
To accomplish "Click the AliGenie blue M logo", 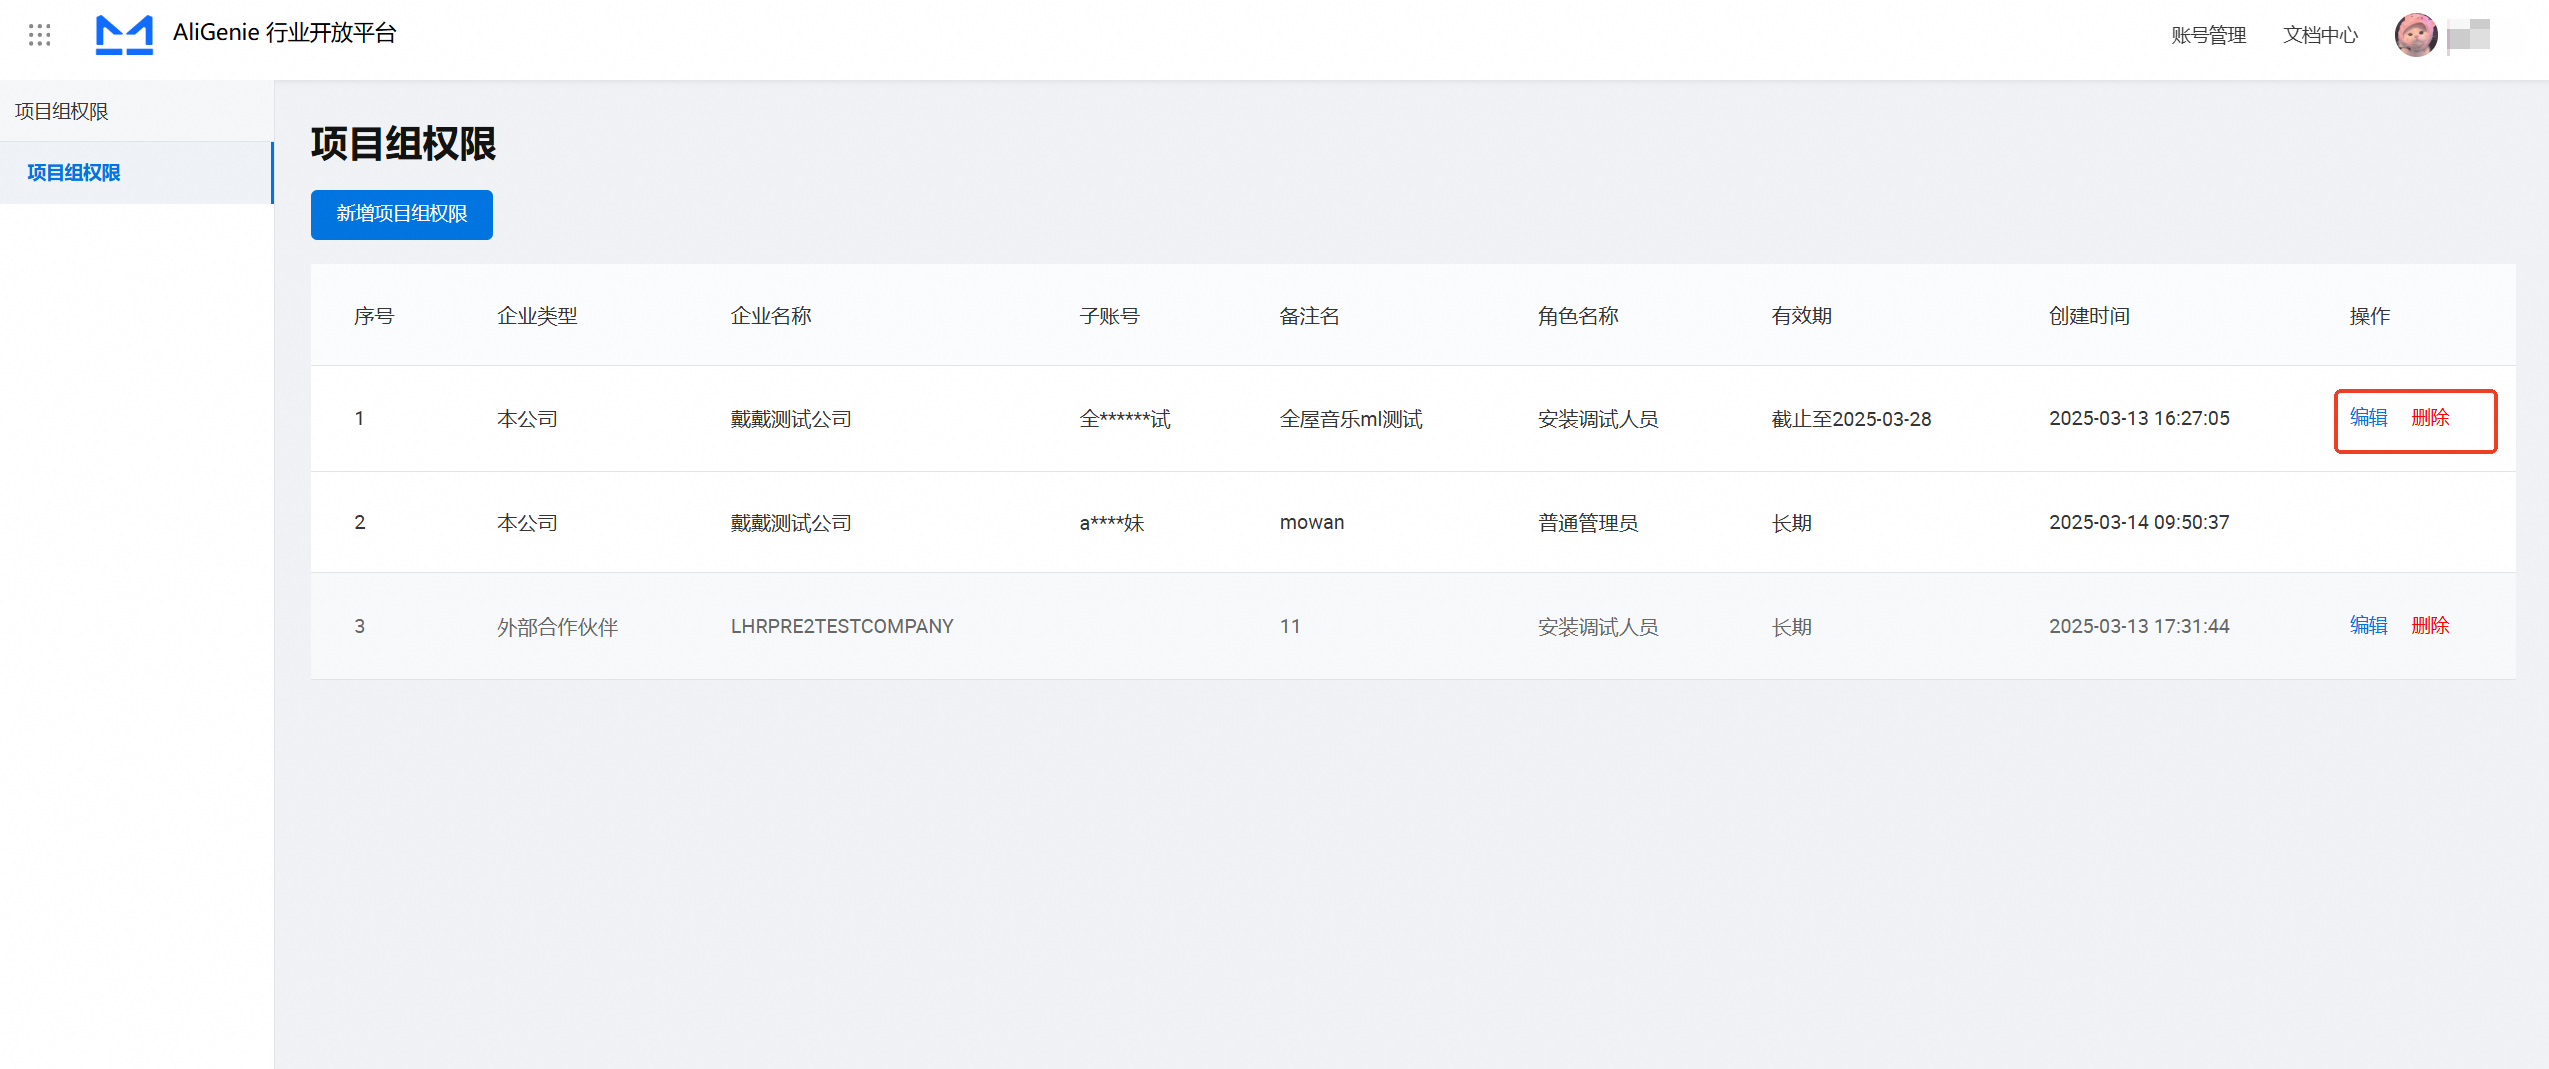I will pyautogui.click(x=124, y=35).
